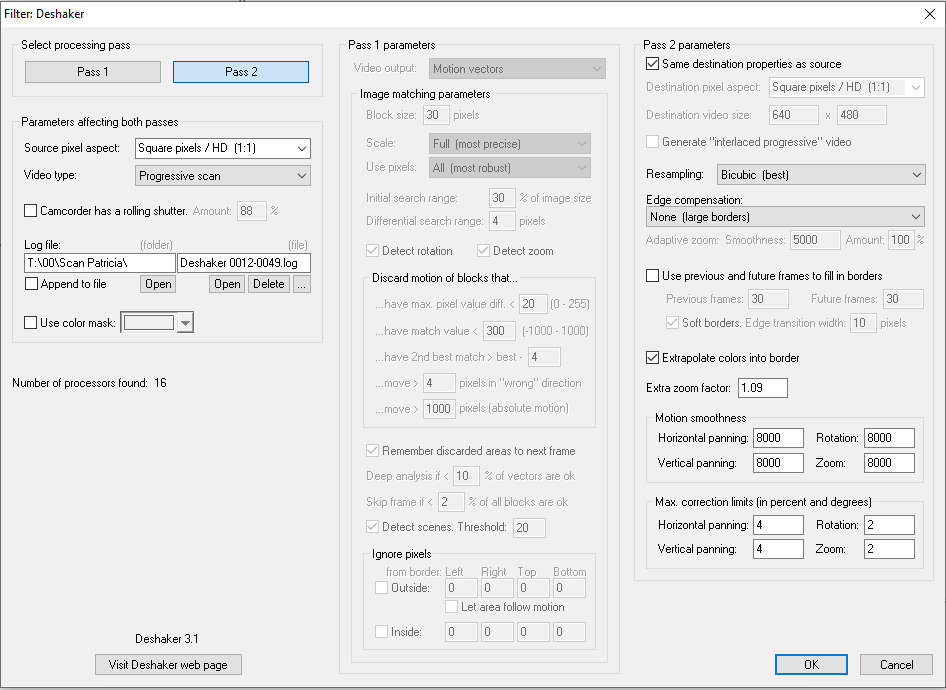The width and height of the screenshot is (946, 690).
Task: Click the 'Deshaker 3.1' version label
Action: pyautogui.click(x=167, y=639)
